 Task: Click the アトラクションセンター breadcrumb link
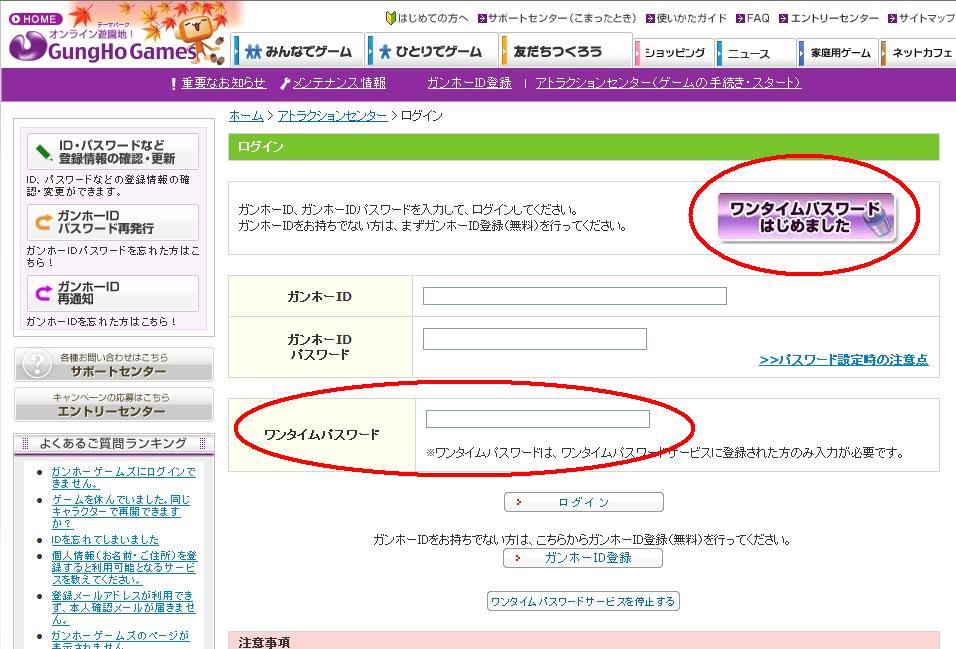332,116
